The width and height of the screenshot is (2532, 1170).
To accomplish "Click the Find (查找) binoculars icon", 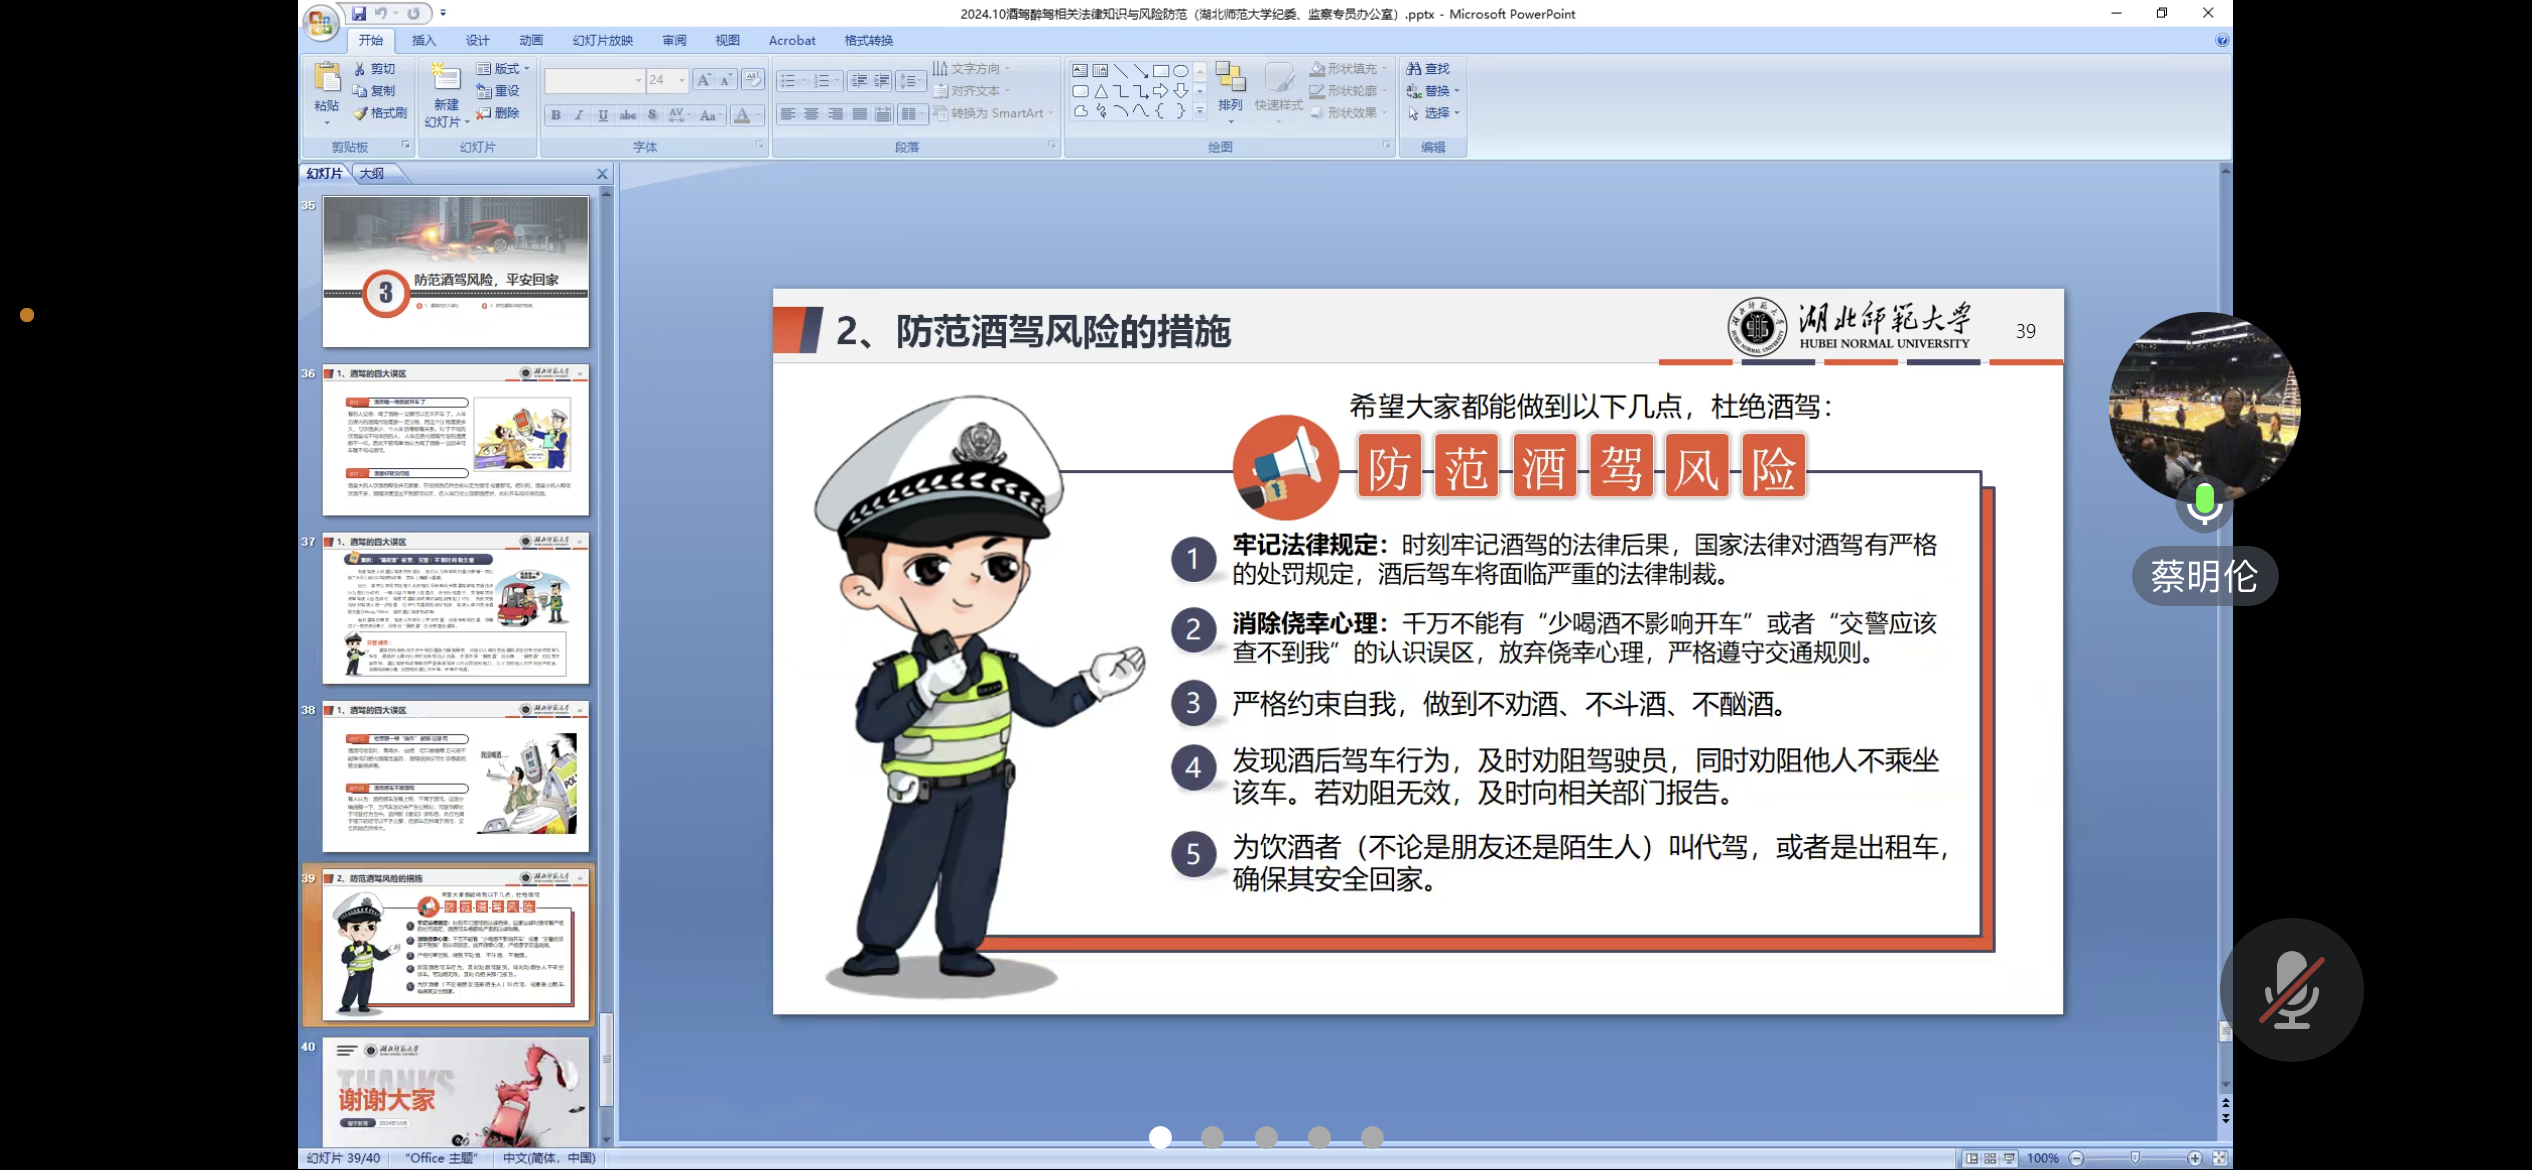I will (1414, 69).
